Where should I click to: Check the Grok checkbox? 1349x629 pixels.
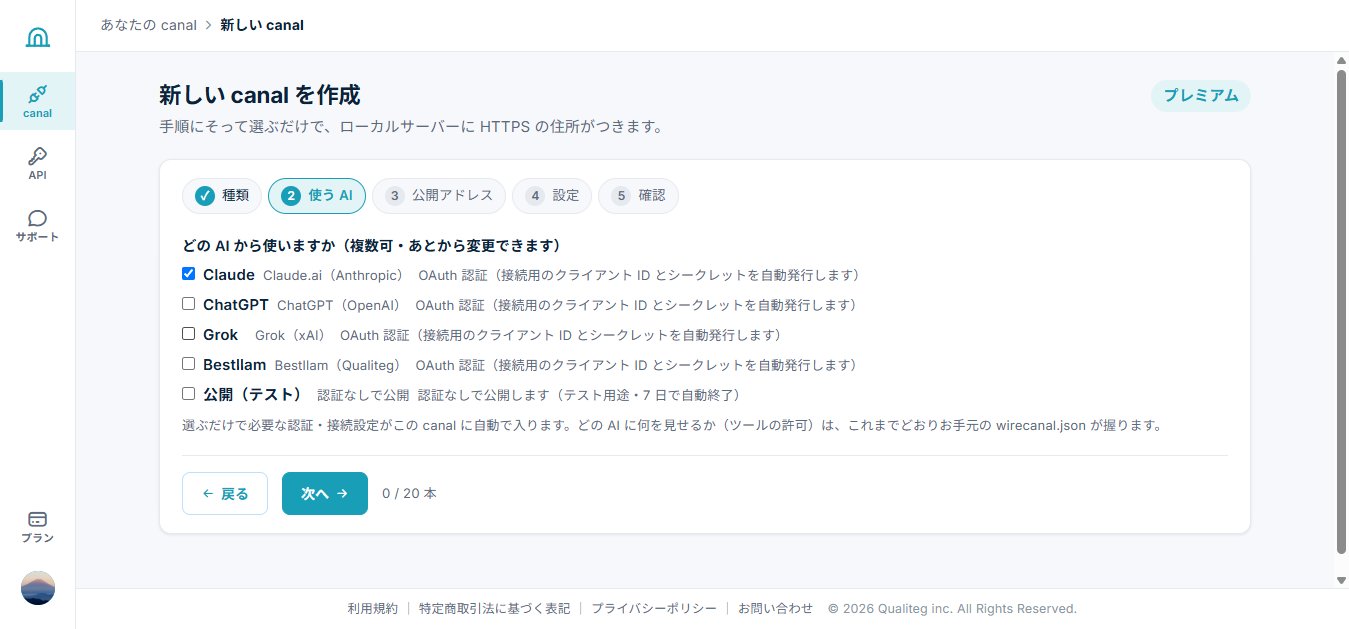point(188,334)
